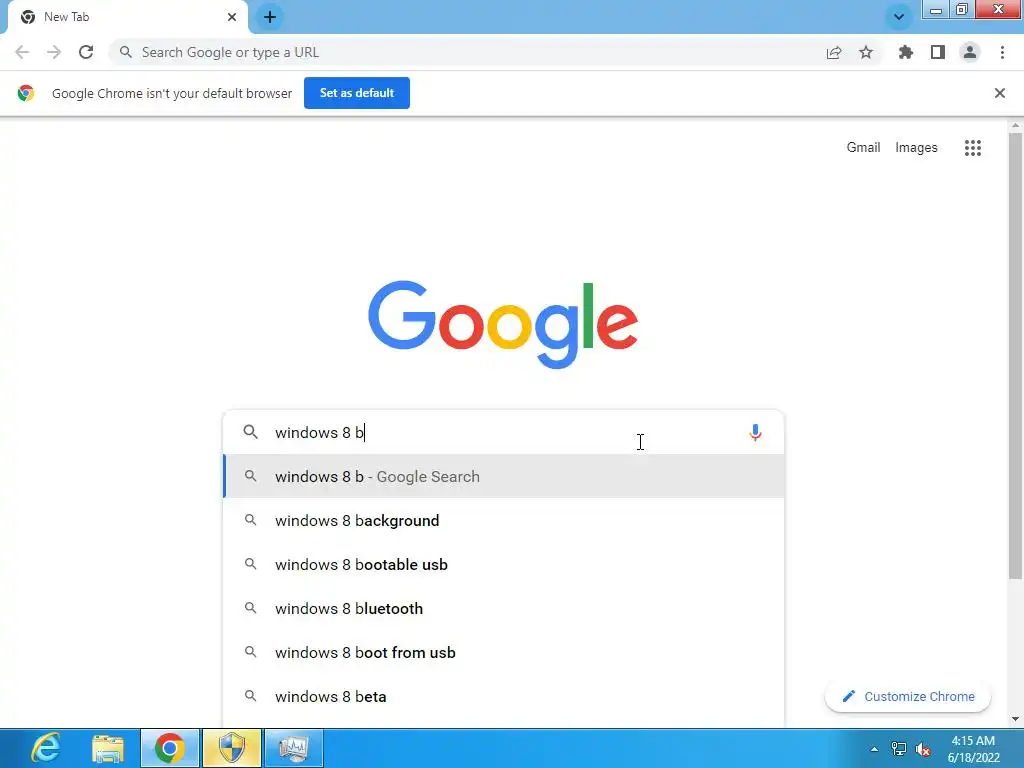Open Internet Explorer from the taskbar
The image size is (1024, 768).
tap(46, 748)
